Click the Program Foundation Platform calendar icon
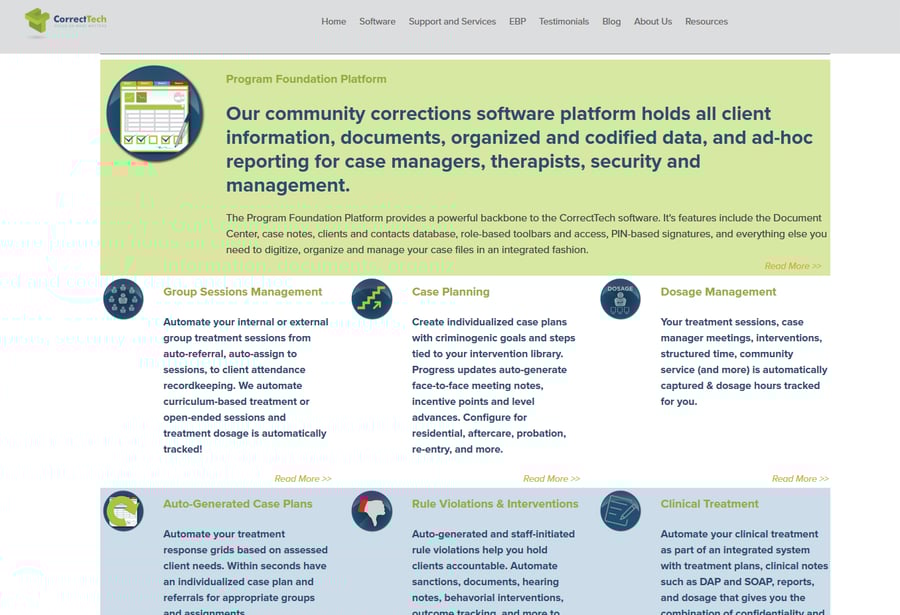This screenshot has height=615, width=900. pos(154,114)
